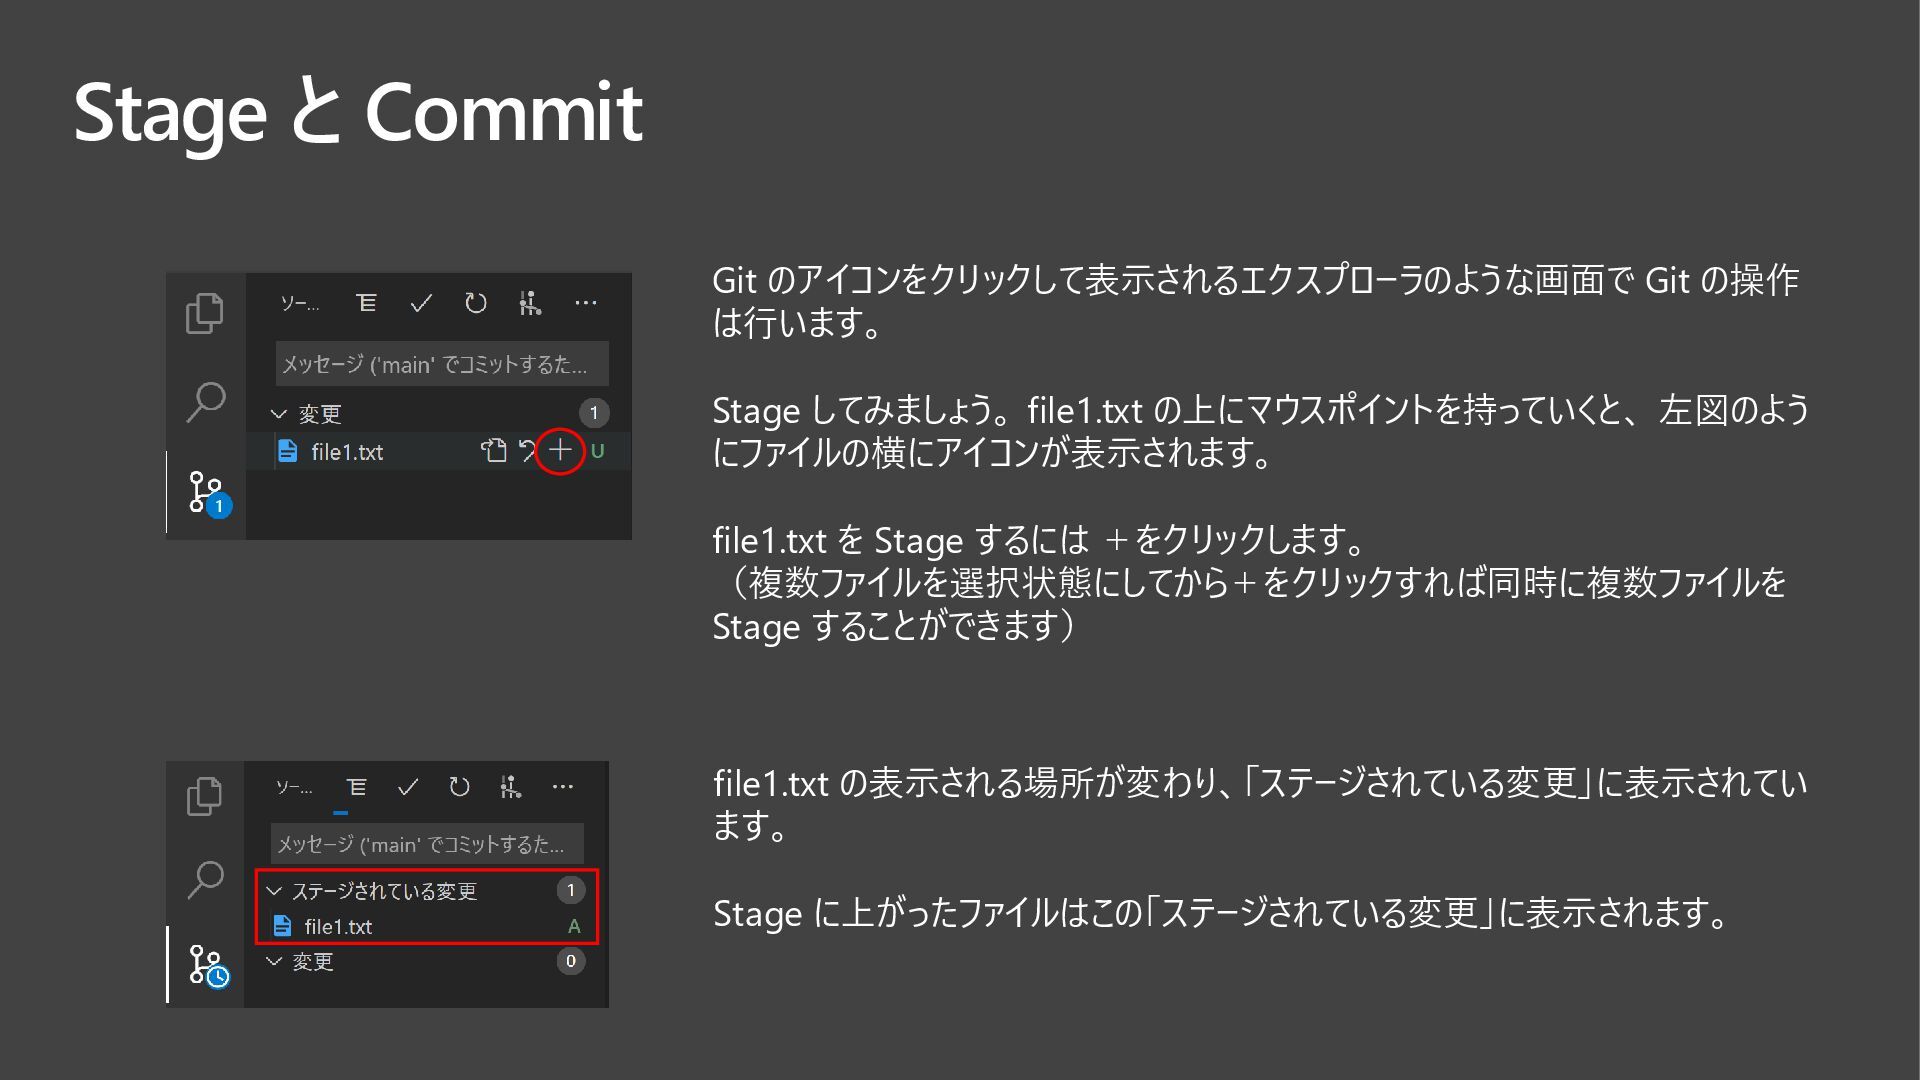Click the Source Control icon with the 1 badge
Screen dimensions: 1920x1080
207,493
